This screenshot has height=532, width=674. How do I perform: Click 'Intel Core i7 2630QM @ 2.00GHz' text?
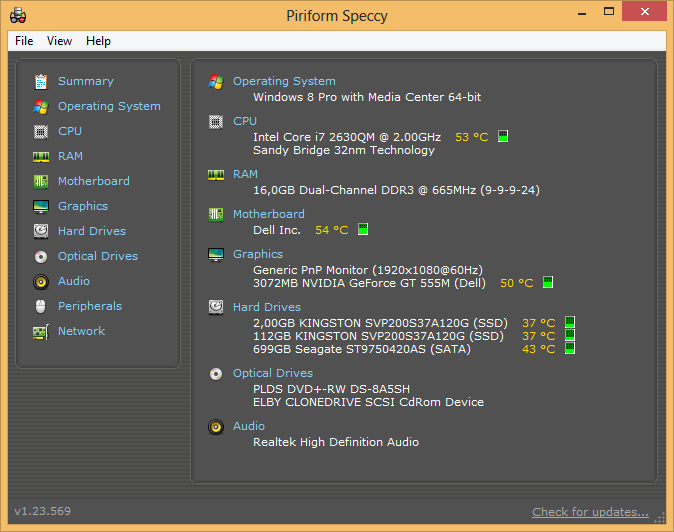pos(347,137)
